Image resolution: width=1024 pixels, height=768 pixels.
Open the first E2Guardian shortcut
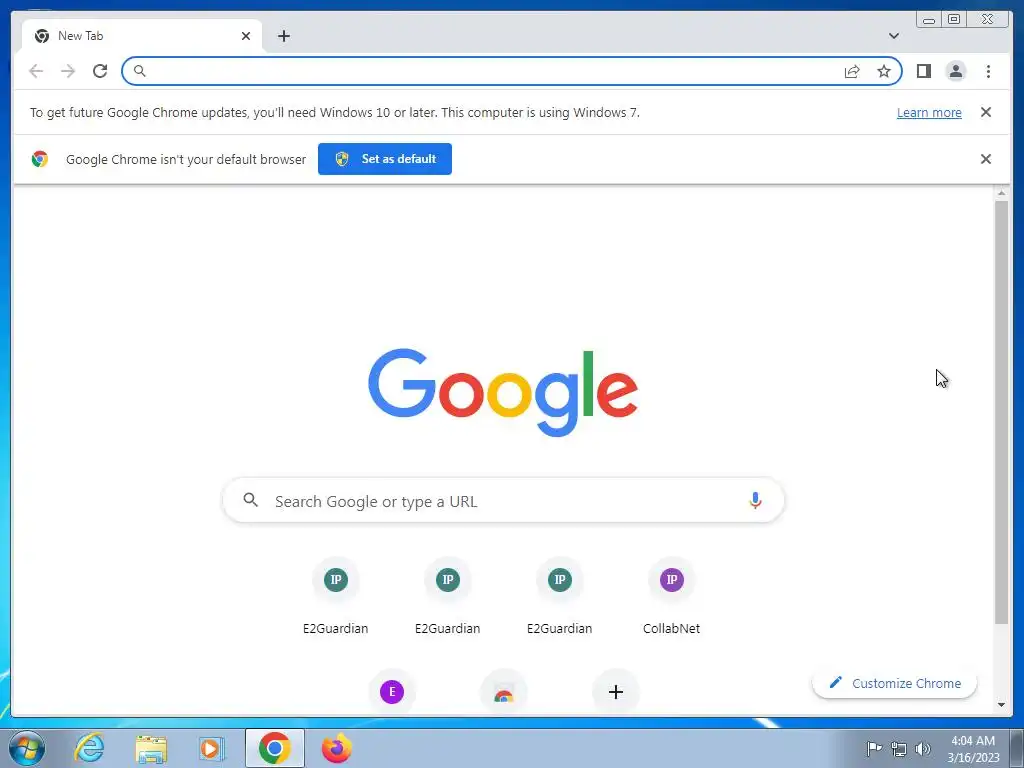pyautogui.click(x=336, y=596)
